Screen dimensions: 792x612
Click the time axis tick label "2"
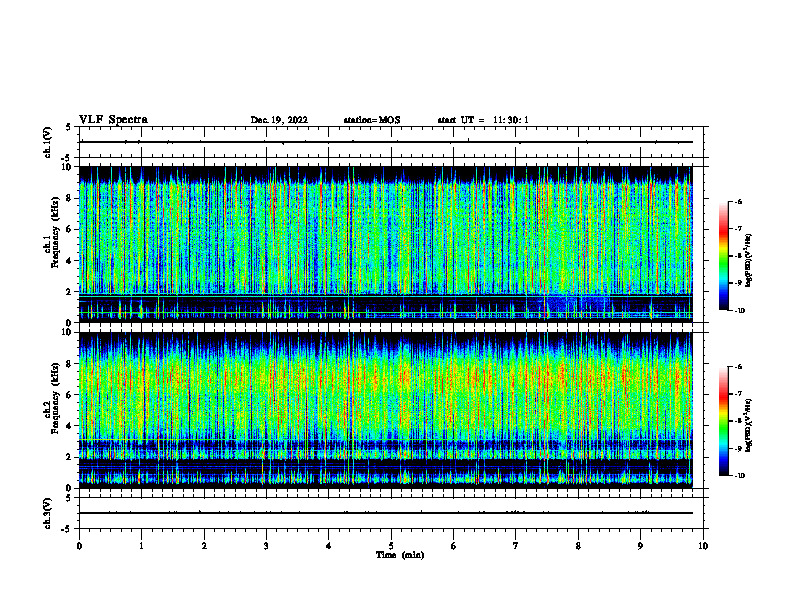coord(204,546)
